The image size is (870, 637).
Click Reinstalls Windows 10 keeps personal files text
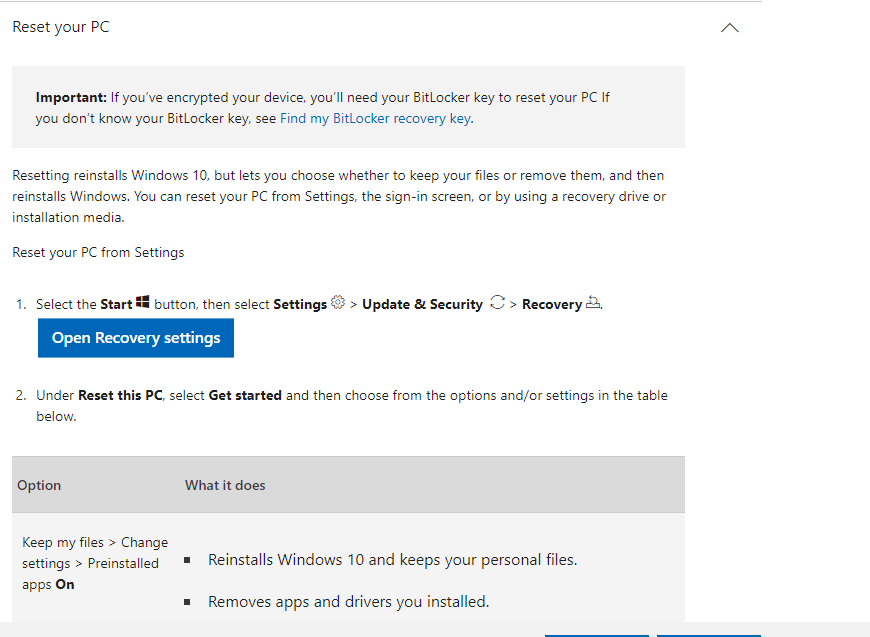[x=393, y=560]
